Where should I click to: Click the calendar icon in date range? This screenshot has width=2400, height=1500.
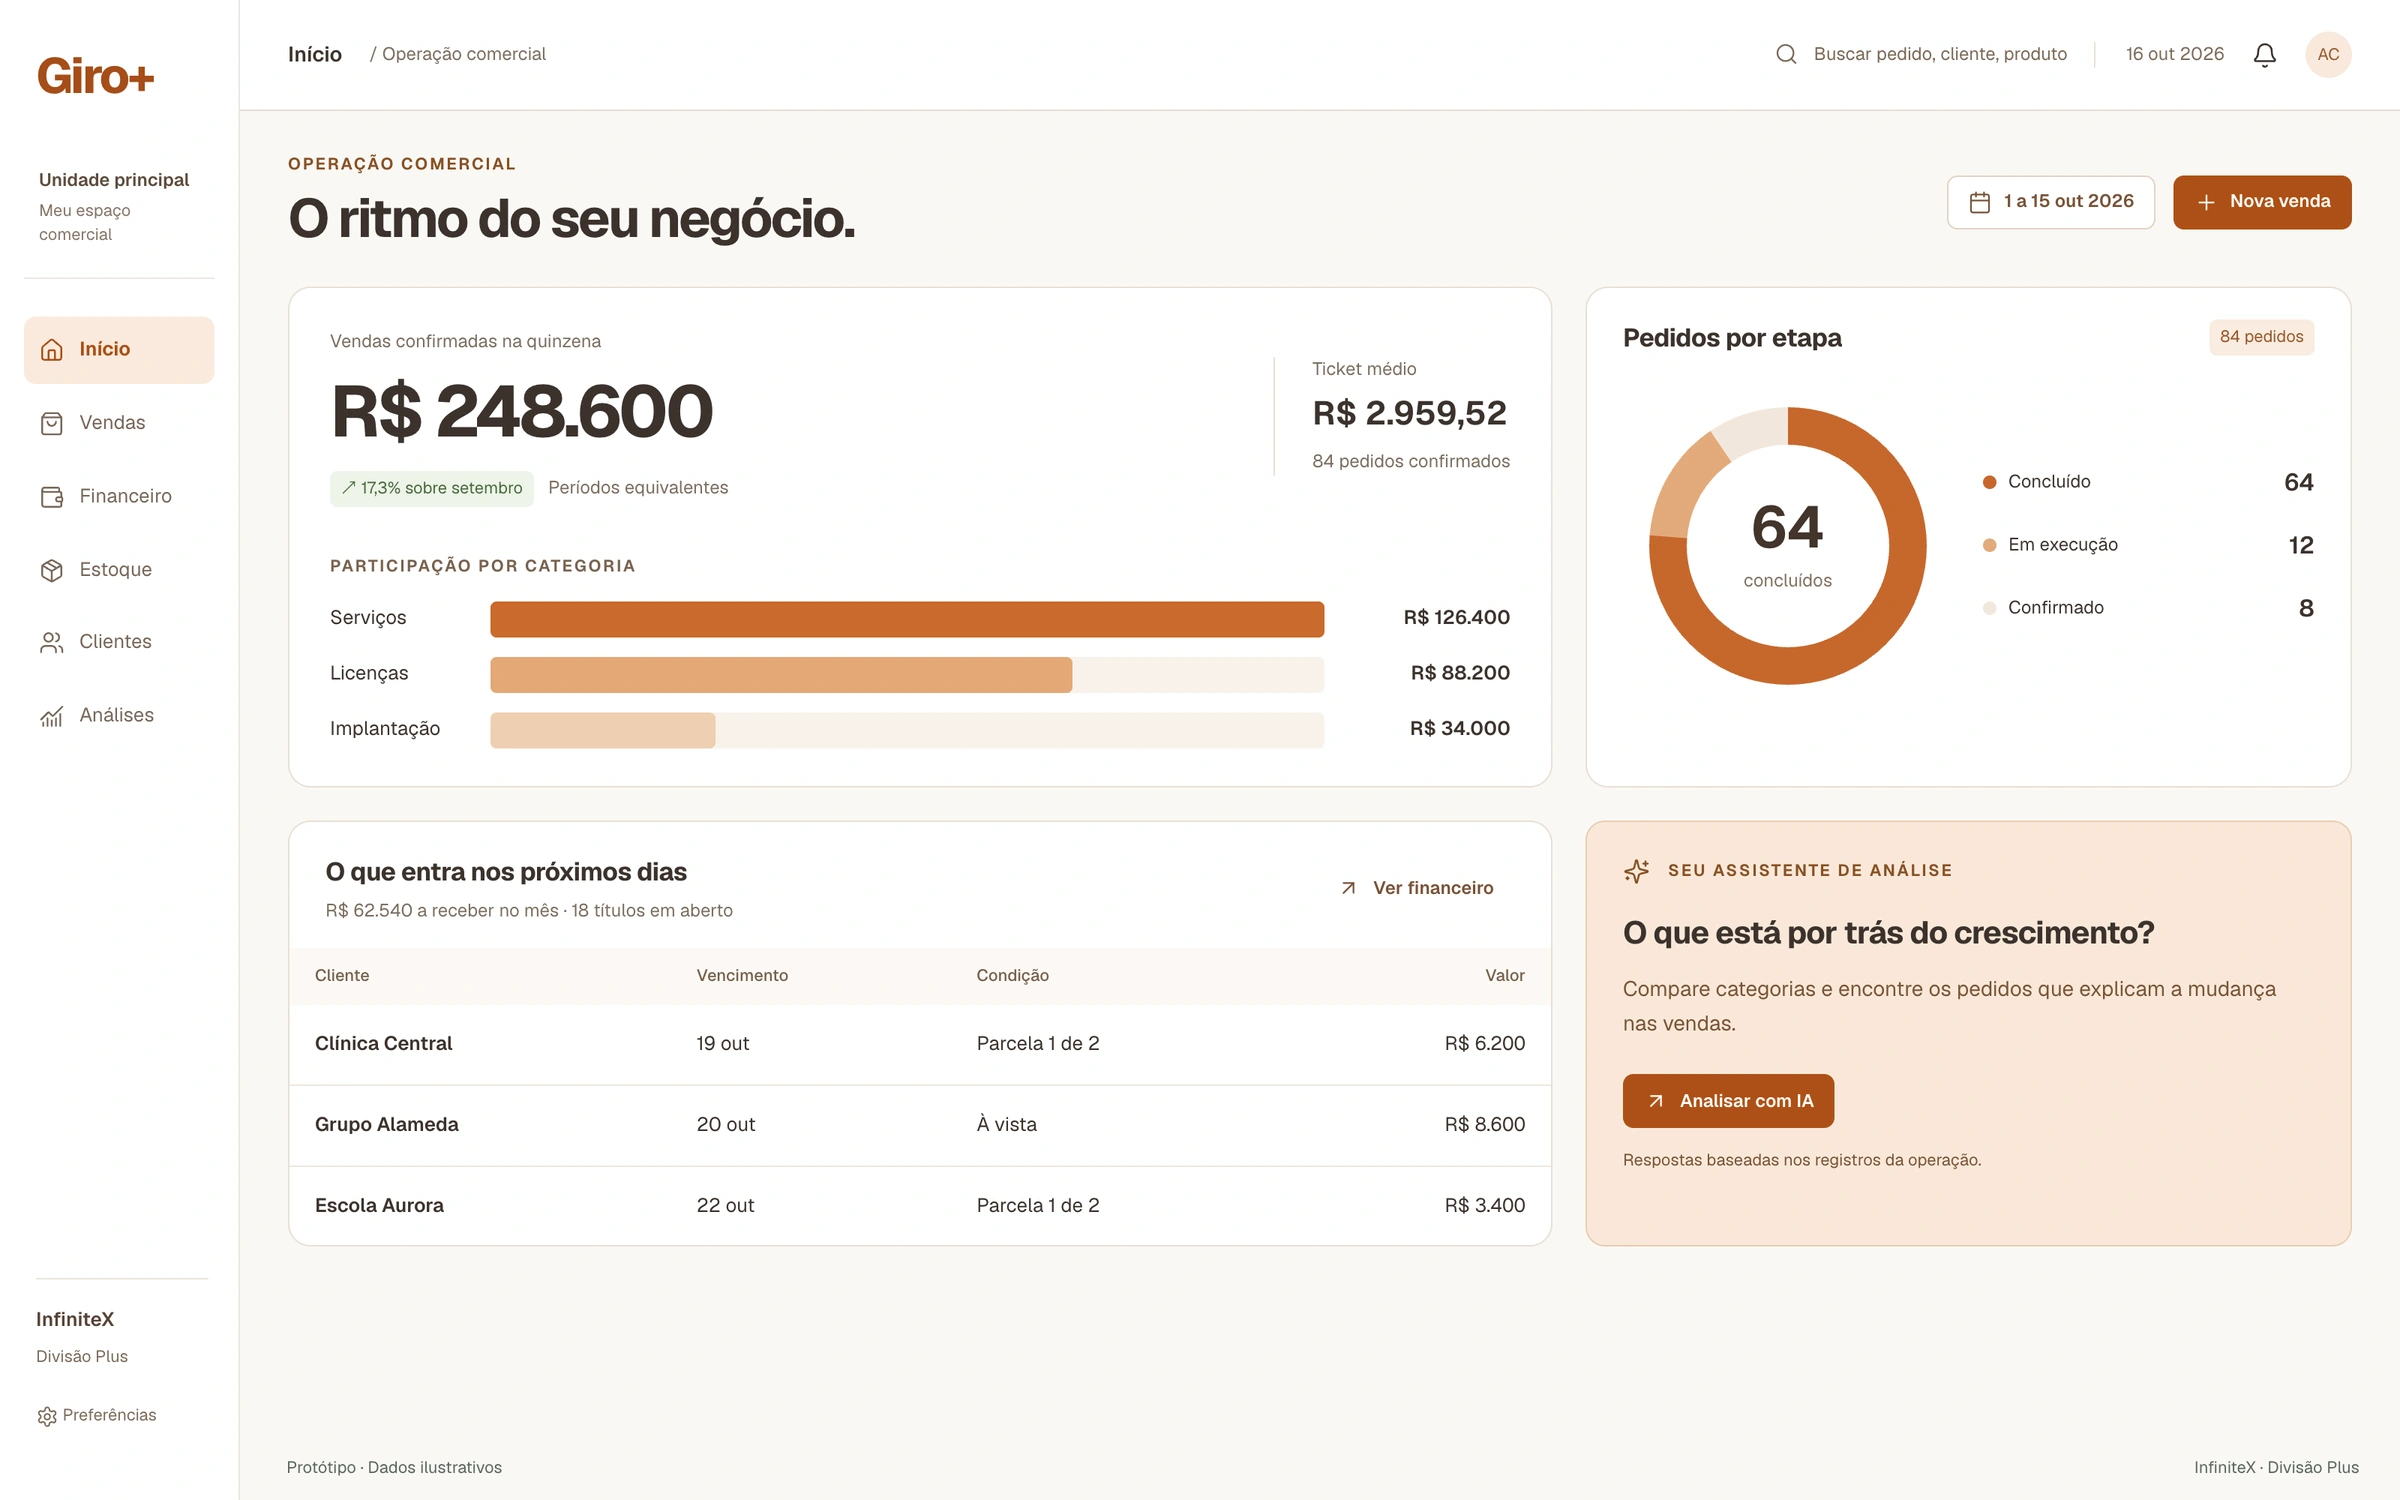(x=1980, y=202)
